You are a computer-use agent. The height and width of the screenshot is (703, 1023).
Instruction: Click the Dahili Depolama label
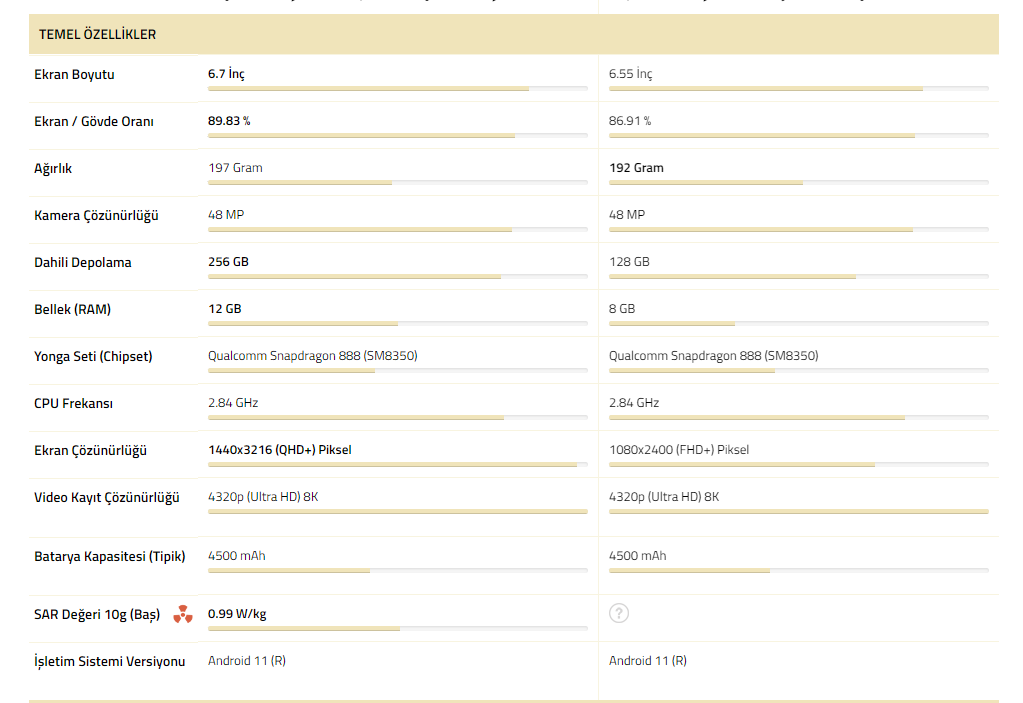click(x=83, y=262)
